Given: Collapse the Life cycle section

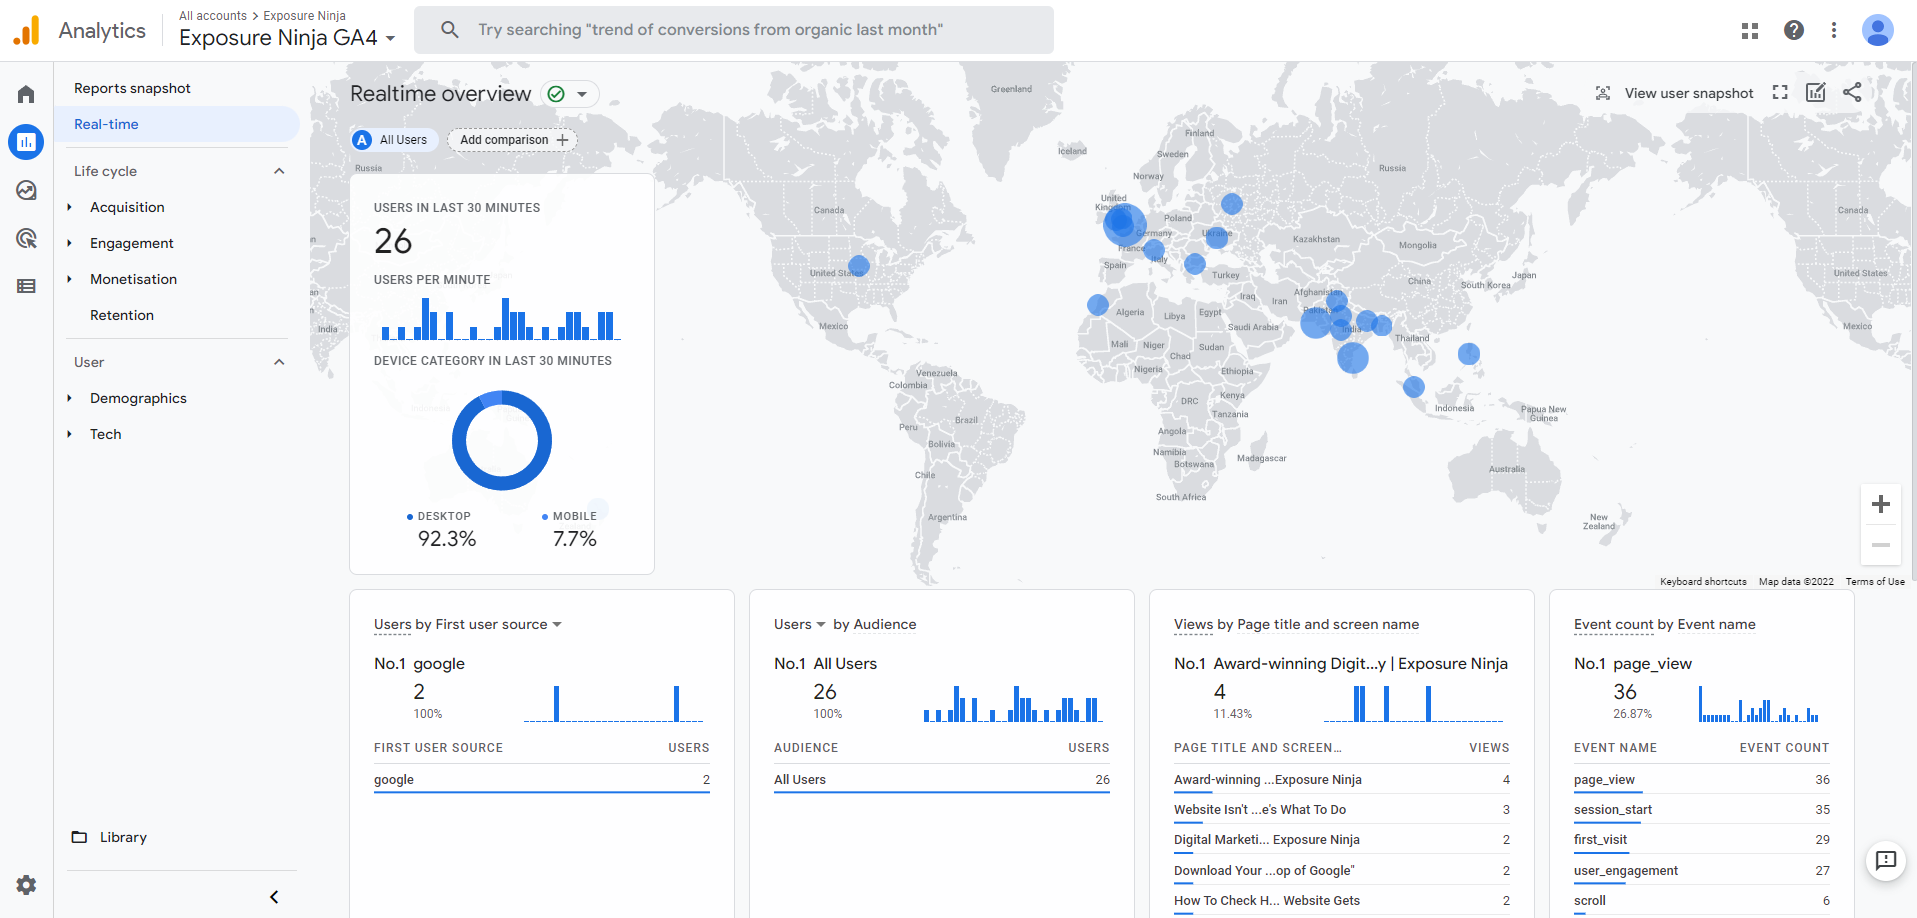Looking at the screenshot, I should [279, 171].
